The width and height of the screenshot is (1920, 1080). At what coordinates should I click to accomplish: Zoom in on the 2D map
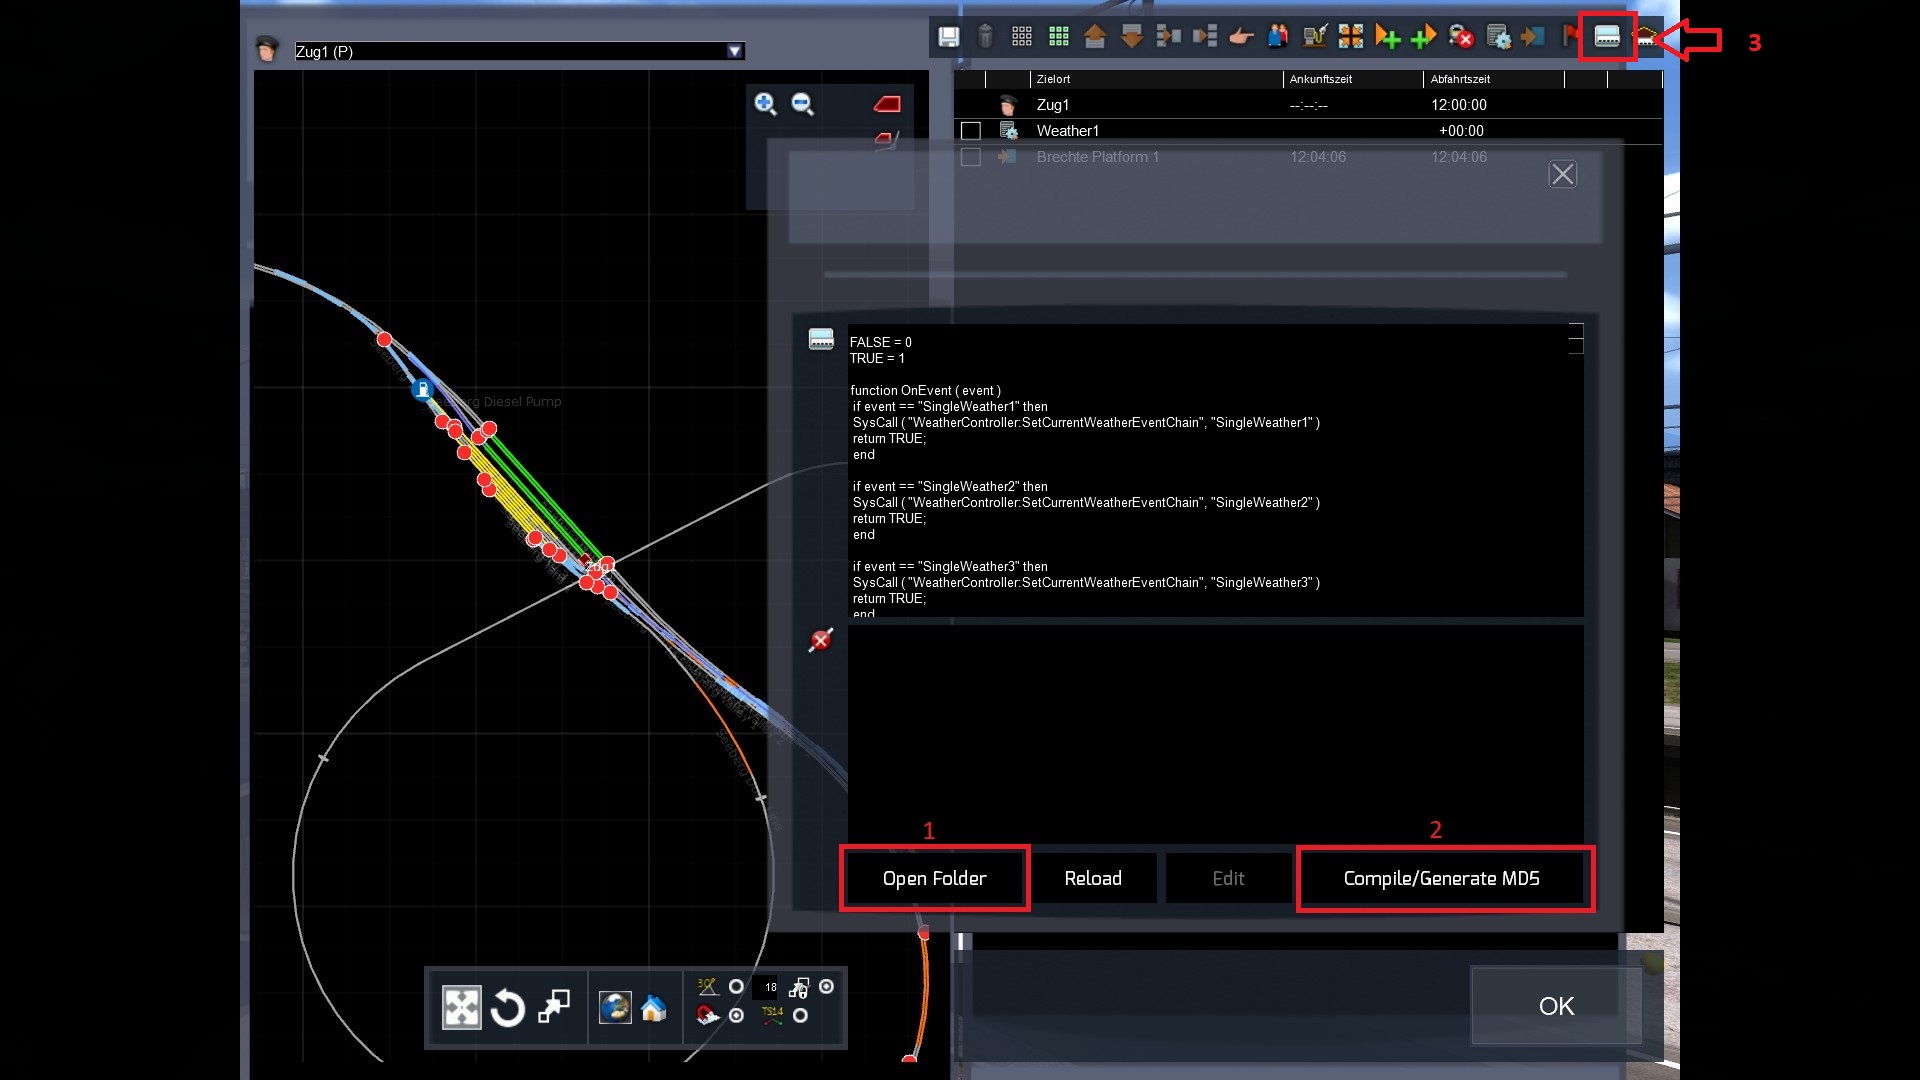pos(765,104)
